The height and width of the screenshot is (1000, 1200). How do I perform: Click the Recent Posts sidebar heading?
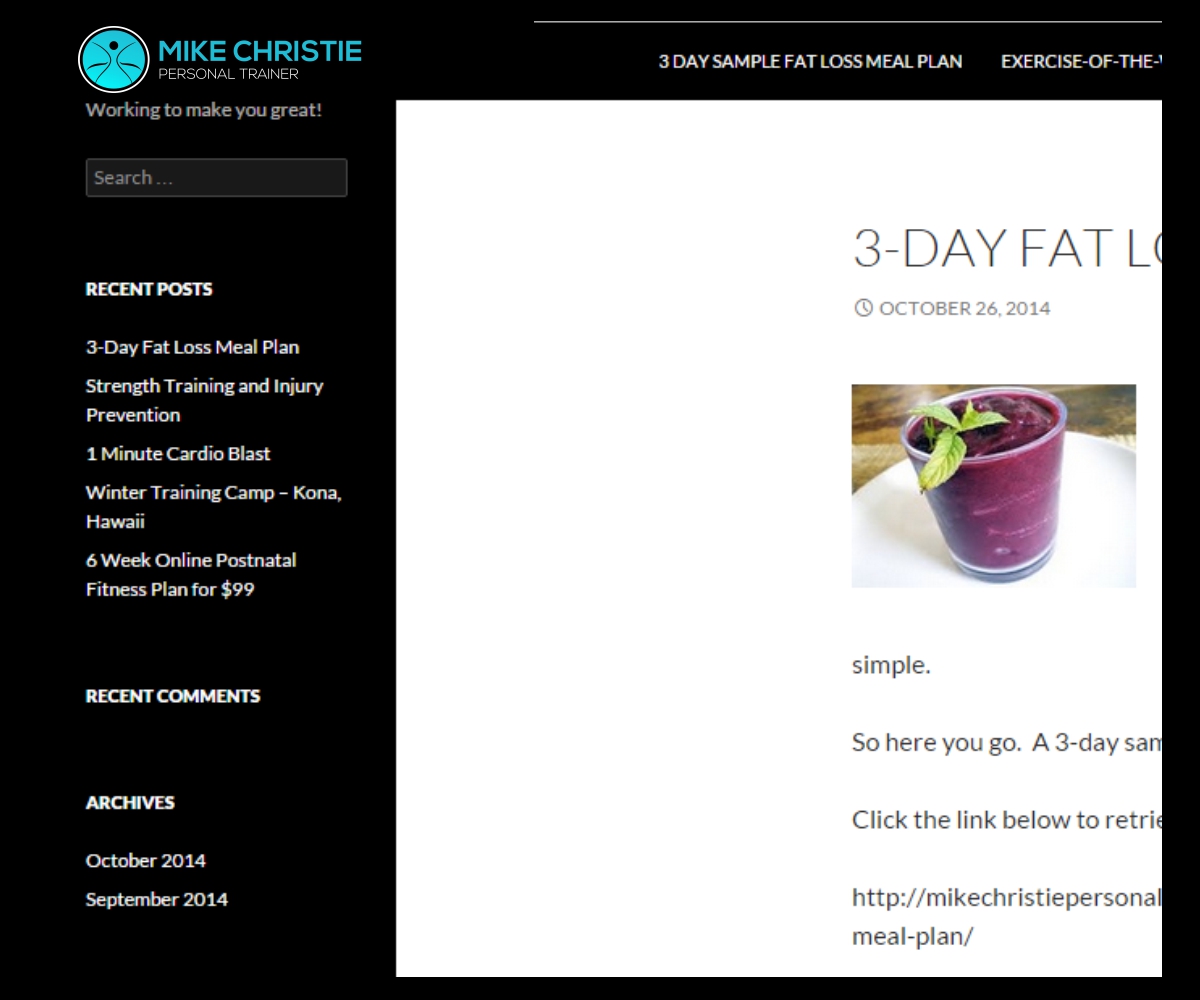149,289
